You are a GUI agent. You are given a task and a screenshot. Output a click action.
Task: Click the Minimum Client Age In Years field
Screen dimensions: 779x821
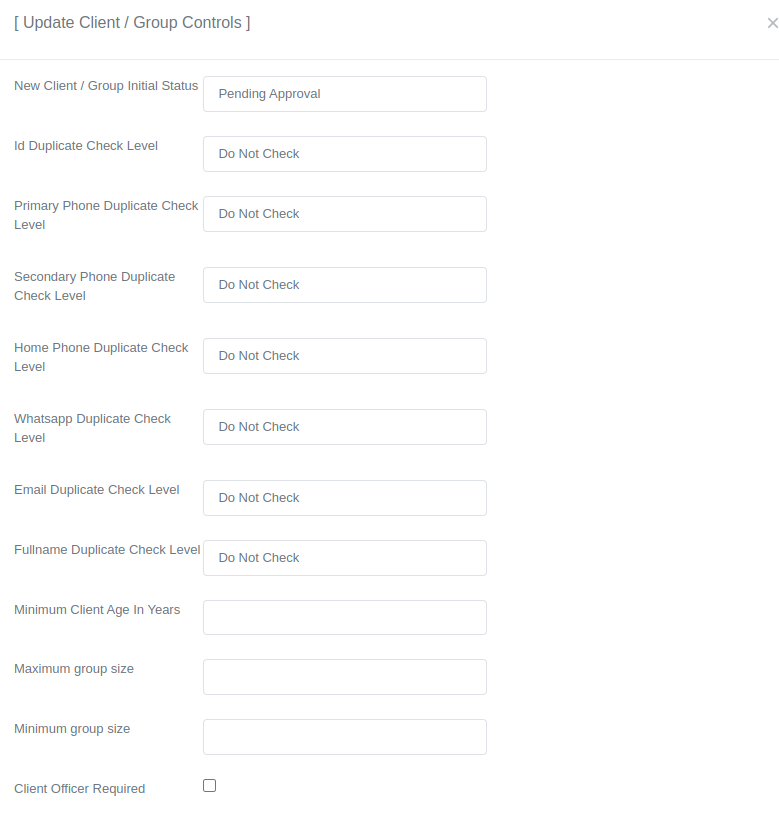pos(344,617)
